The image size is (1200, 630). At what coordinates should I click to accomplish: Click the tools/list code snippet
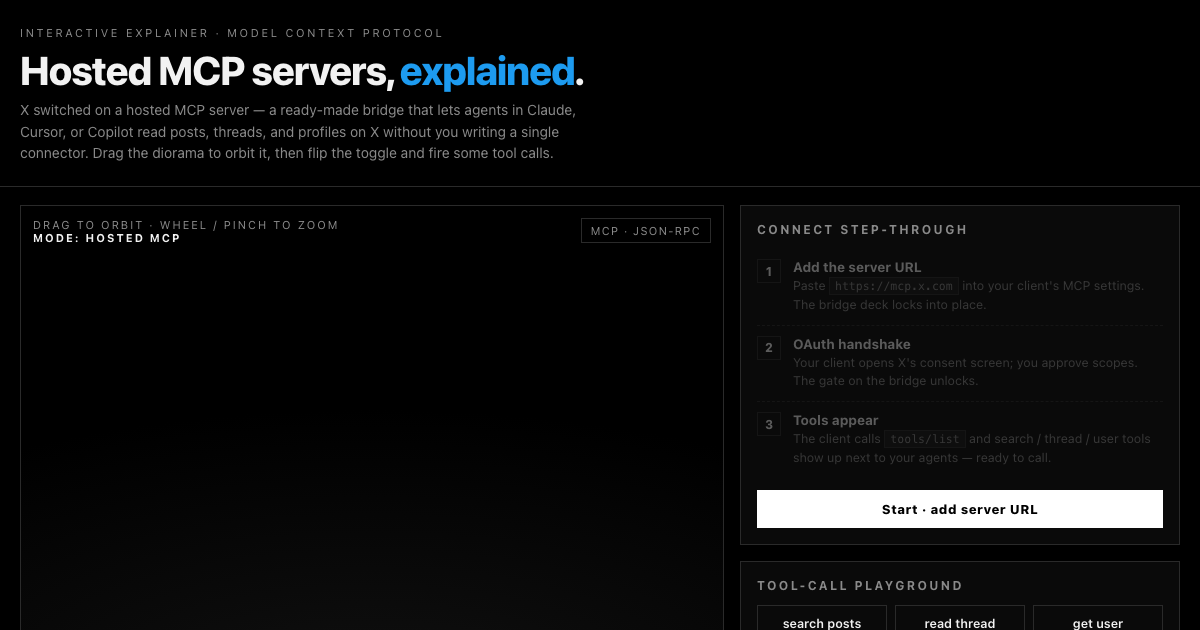pyautogui.click(x=925, y=439)
